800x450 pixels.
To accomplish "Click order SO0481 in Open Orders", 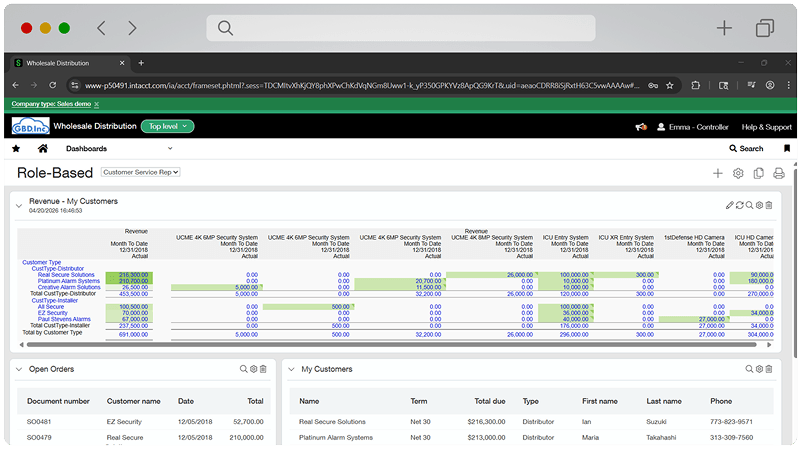I will [x=39, y=422].
